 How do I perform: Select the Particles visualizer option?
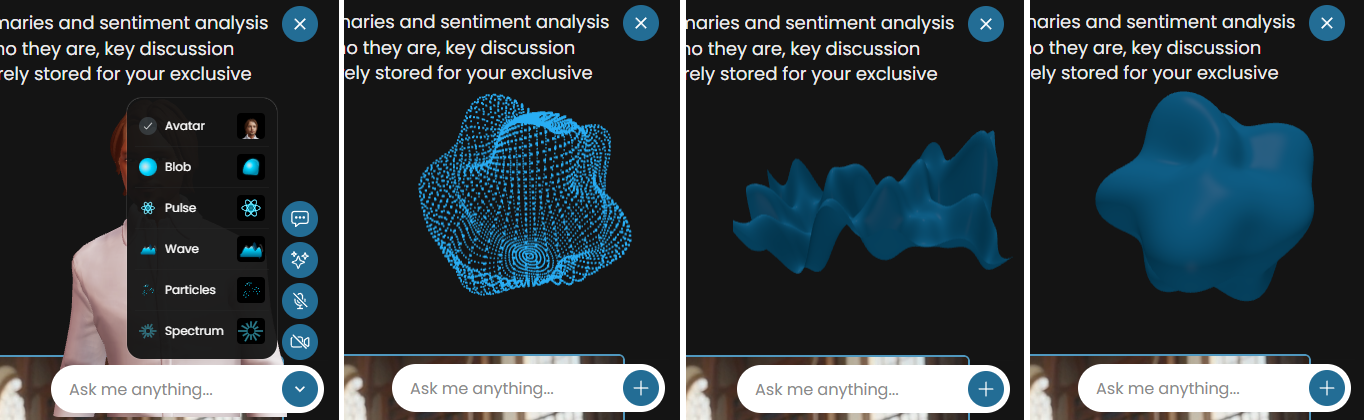tap(190, 290)
